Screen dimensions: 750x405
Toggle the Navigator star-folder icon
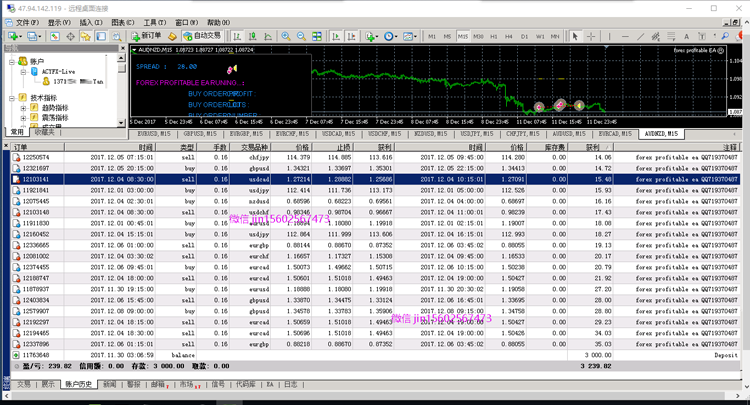click(x=86, y=36)
